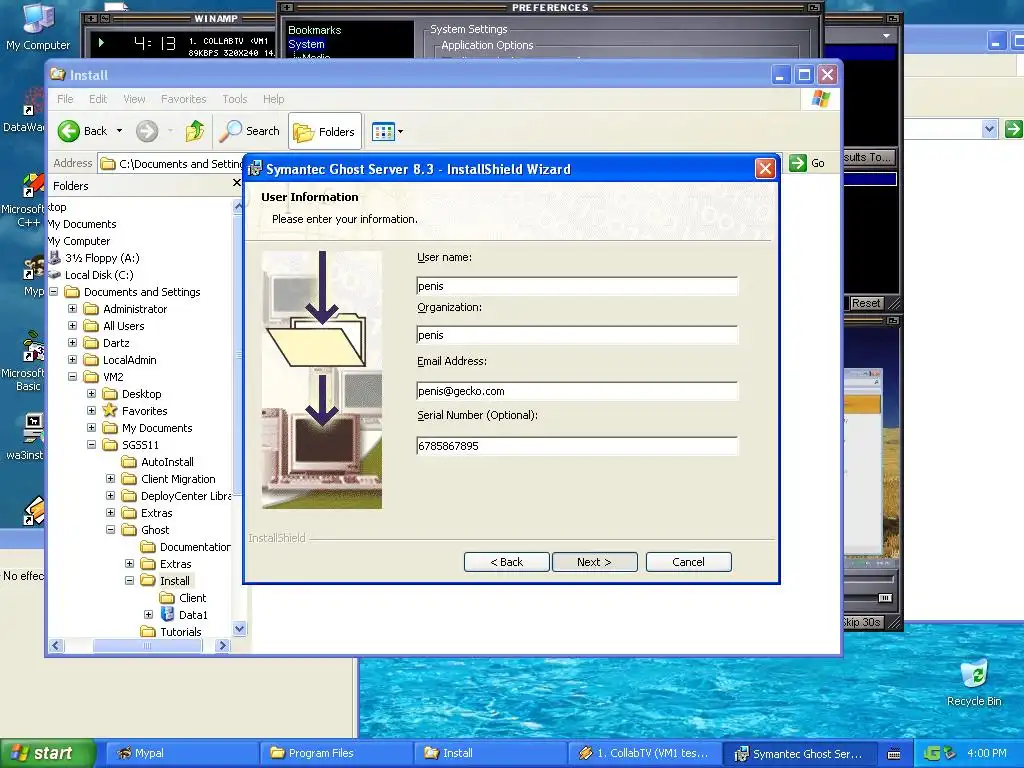Viewport: 1024px width, 768px height.
Task: Click the Email Address input field
Action: 577,391
